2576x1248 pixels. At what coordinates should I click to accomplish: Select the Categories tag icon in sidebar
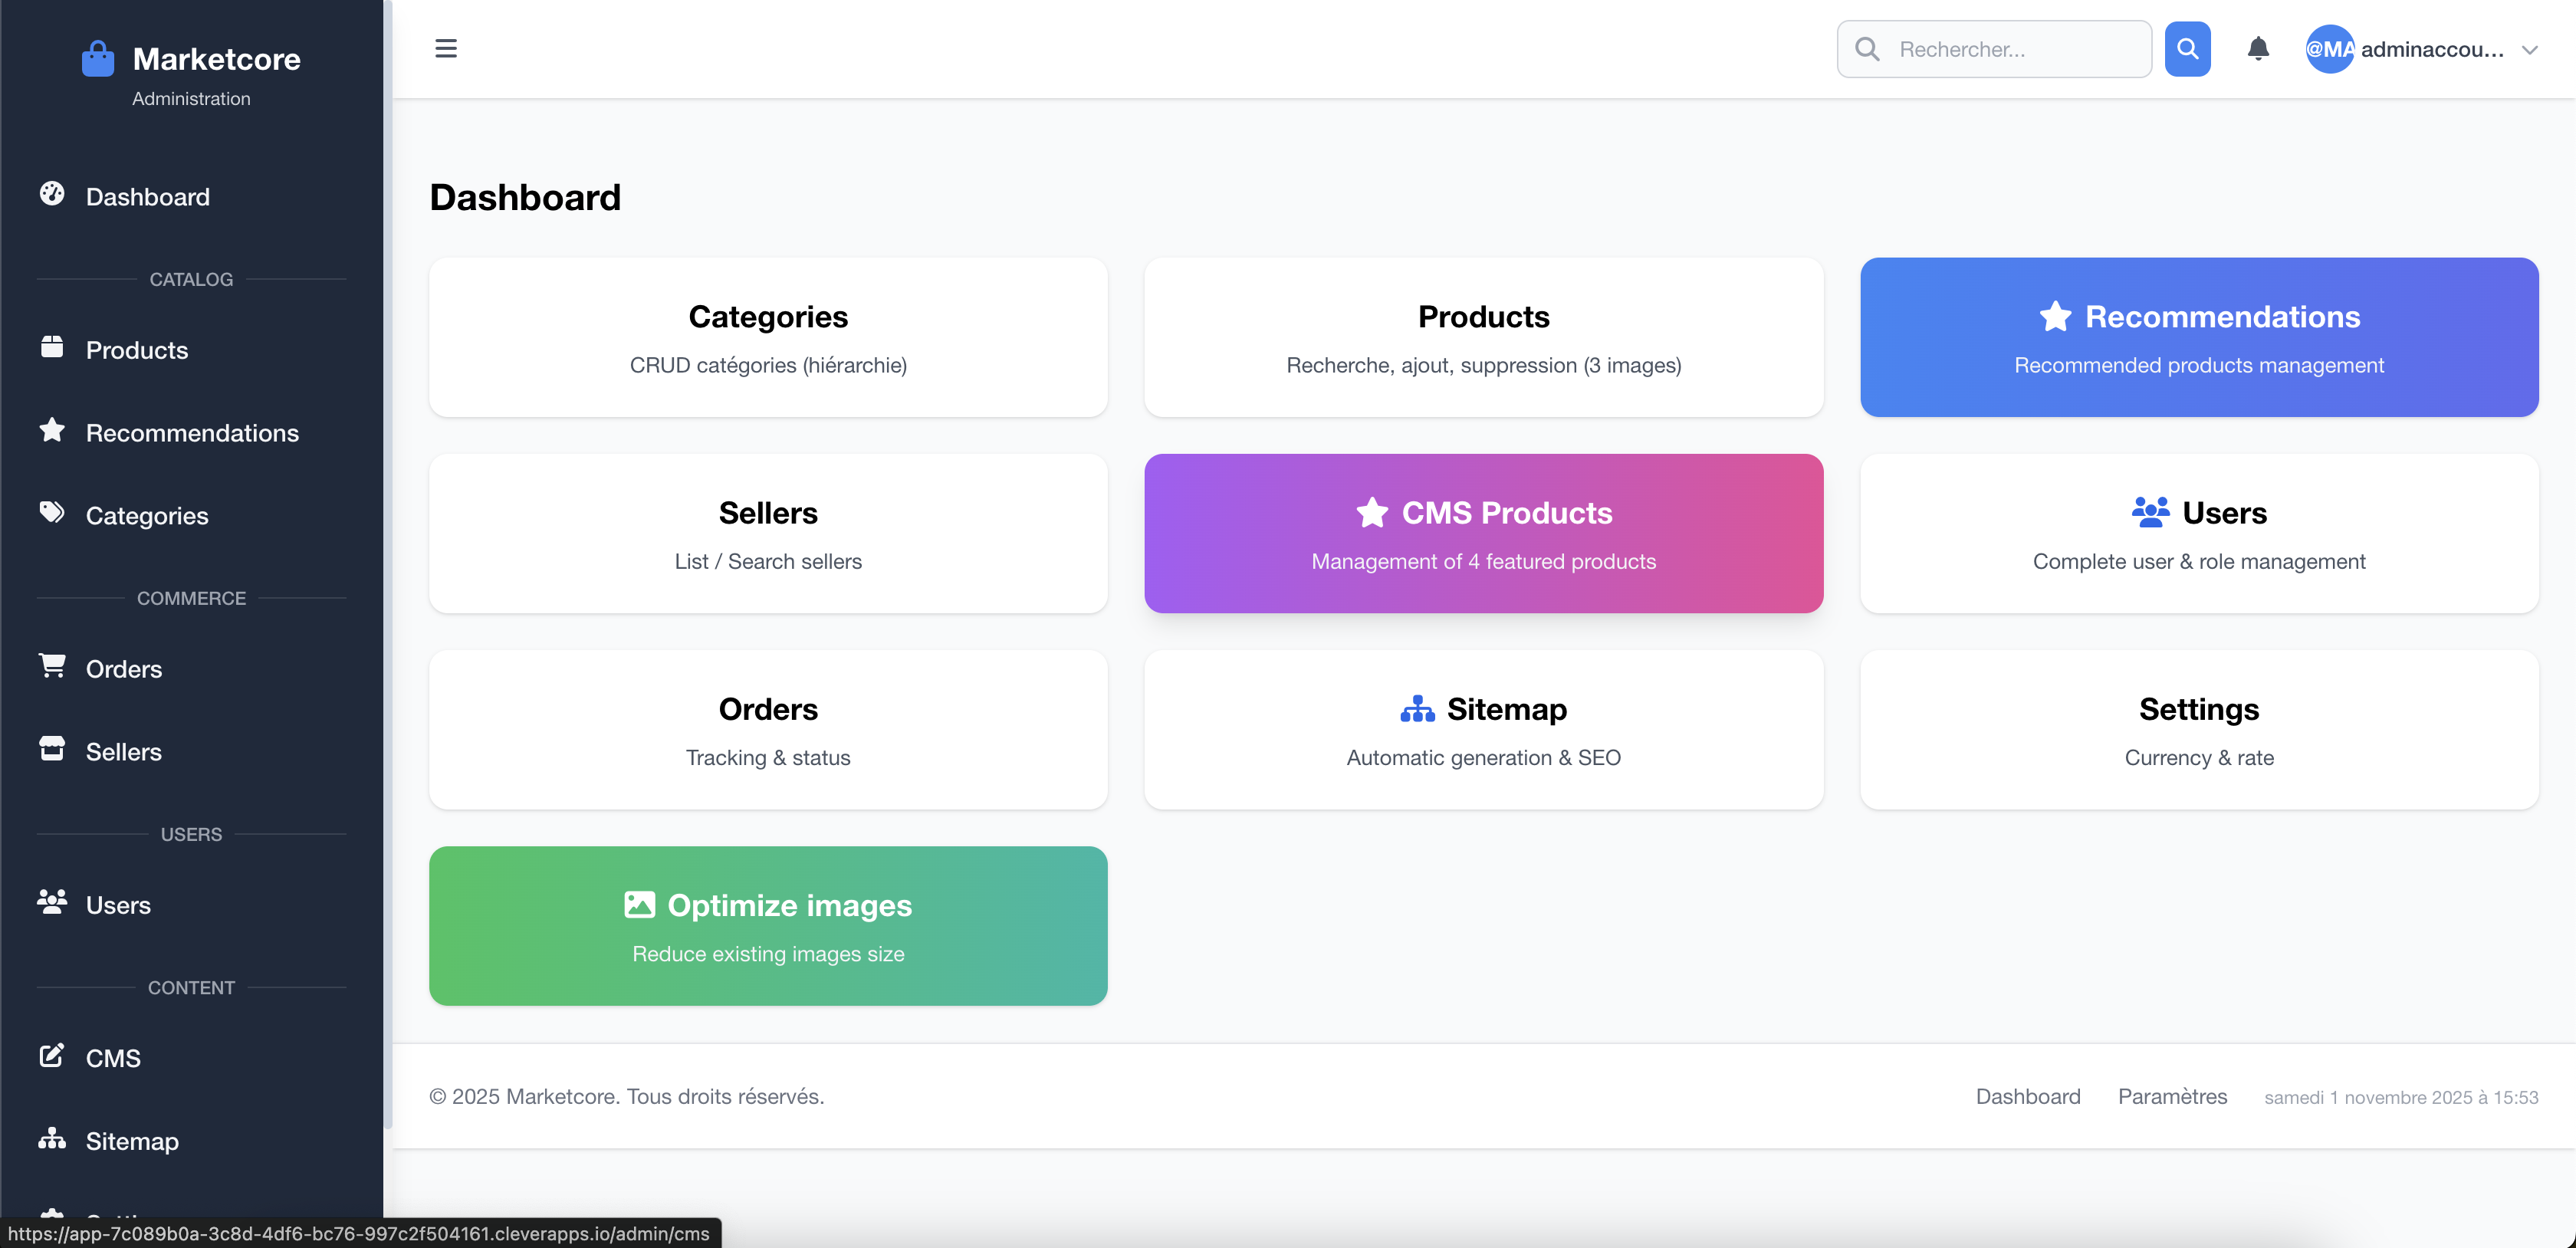pyautogui.click(x=52, y=514)
